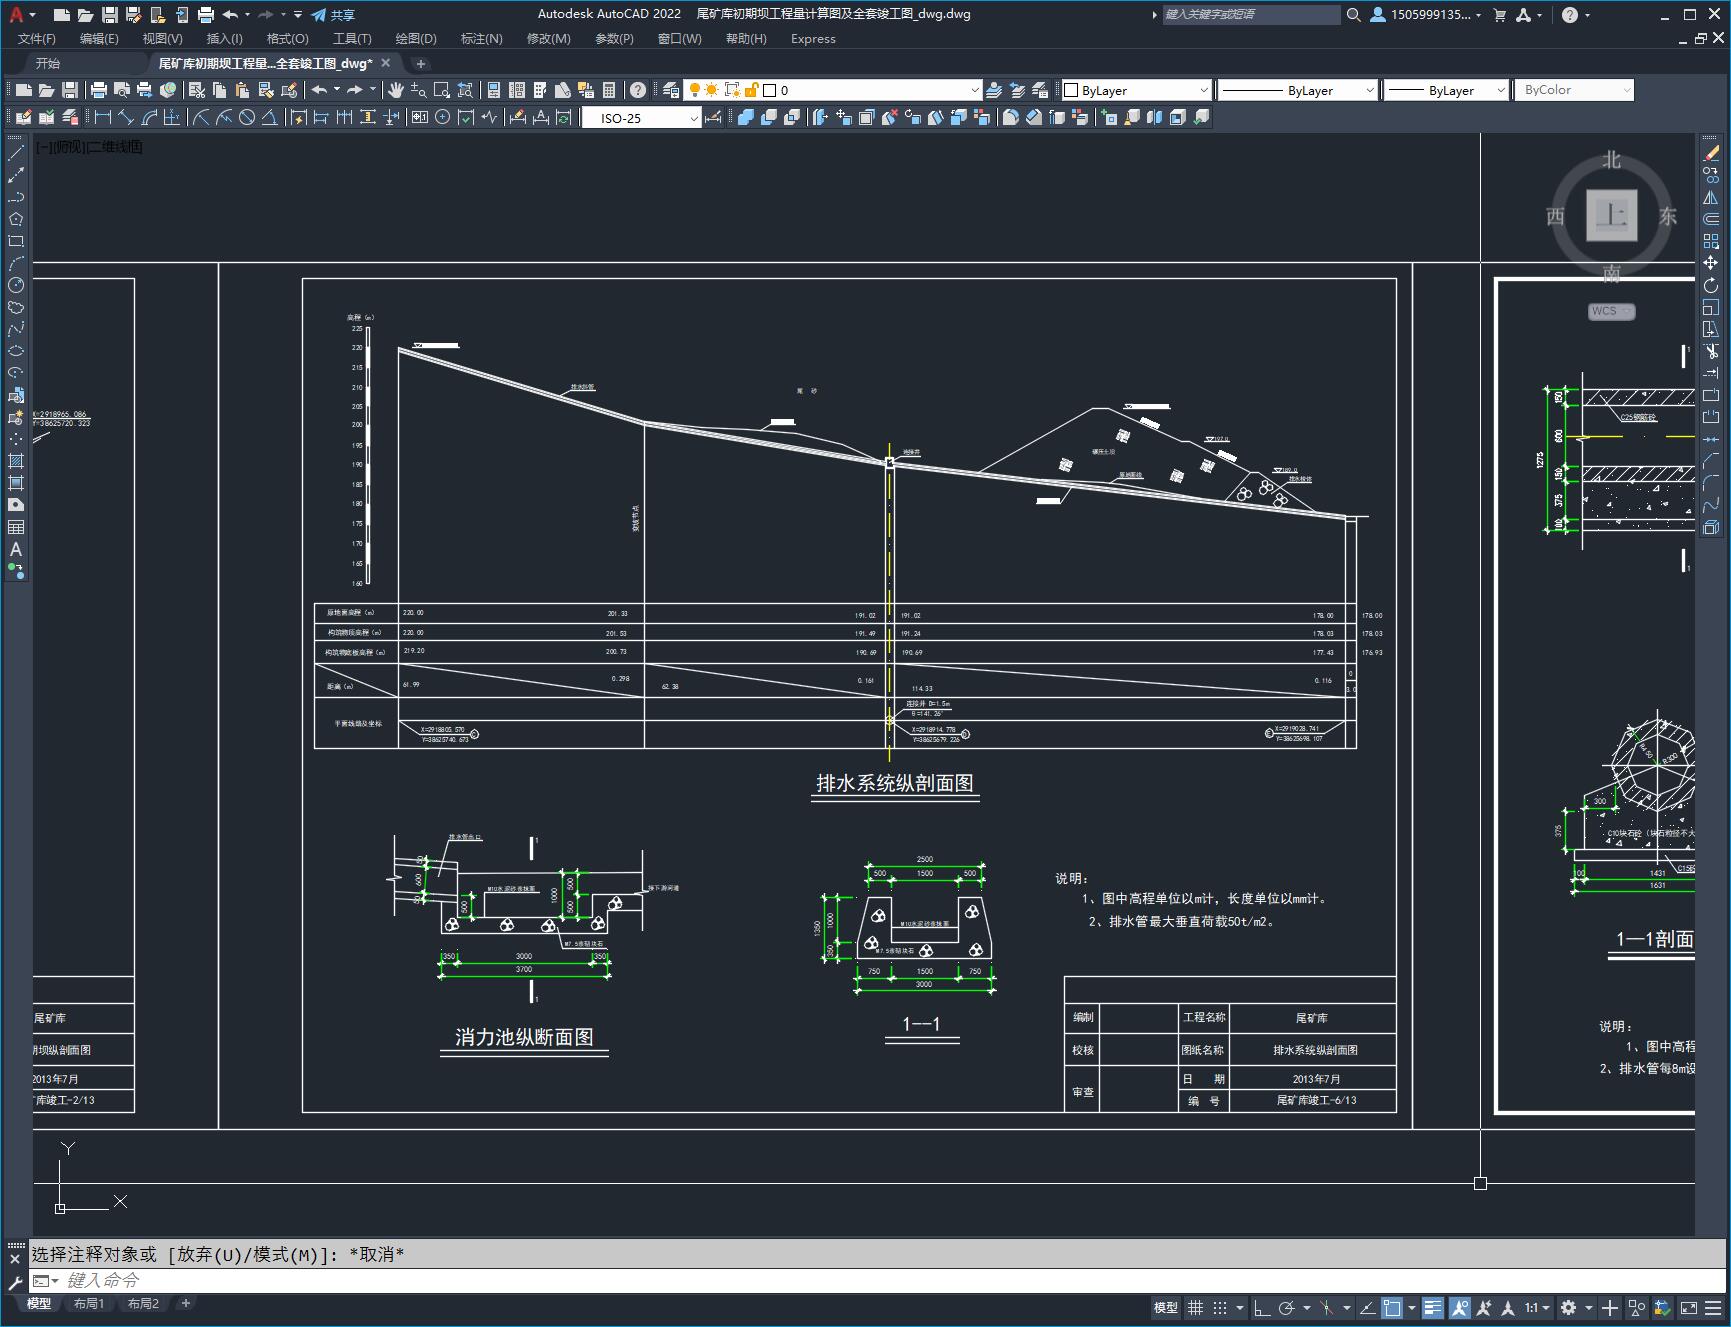
Task: Select the Circle draw tool
Action: click(16, 285)
